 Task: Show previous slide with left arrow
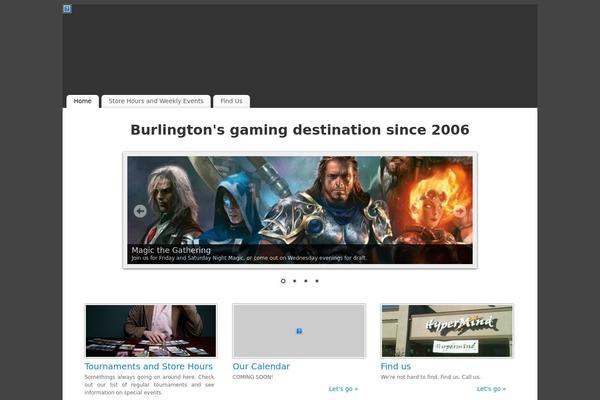tap(140, 211)
